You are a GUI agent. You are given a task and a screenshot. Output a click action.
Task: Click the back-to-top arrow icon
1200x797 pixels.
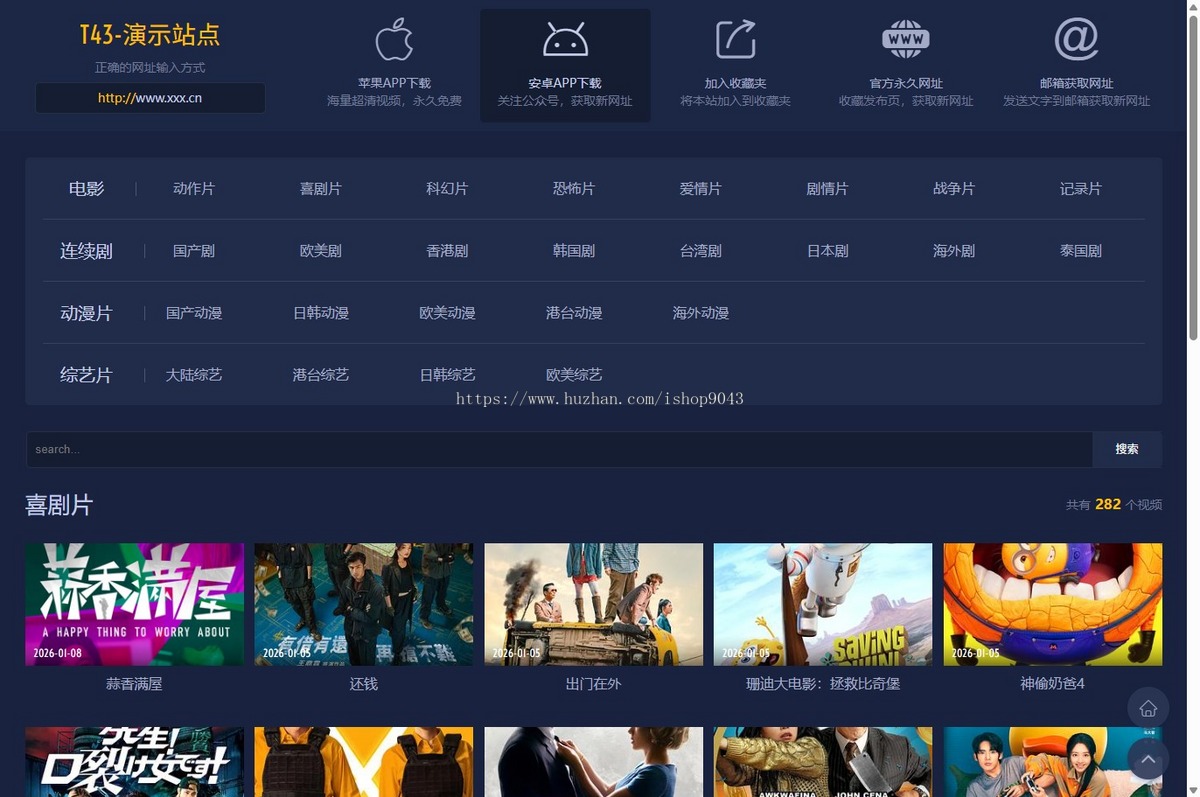tap(1148, 759)
